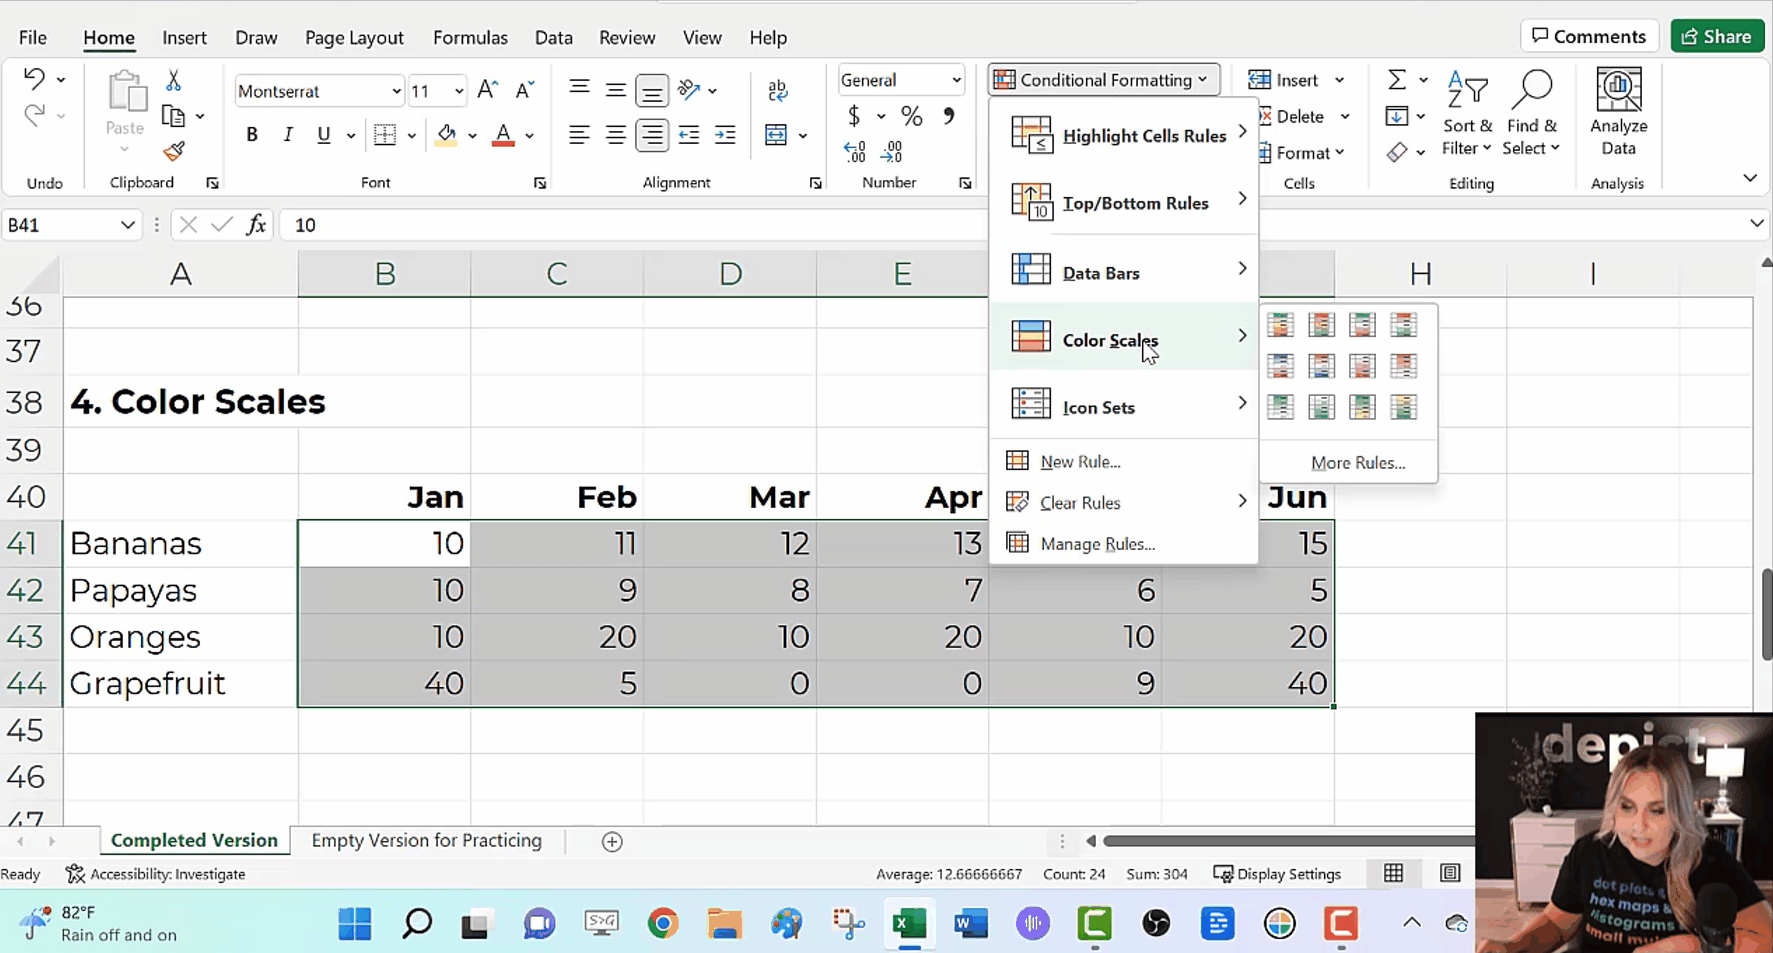Open the Montserrat font name dropdown

point(396,91)
